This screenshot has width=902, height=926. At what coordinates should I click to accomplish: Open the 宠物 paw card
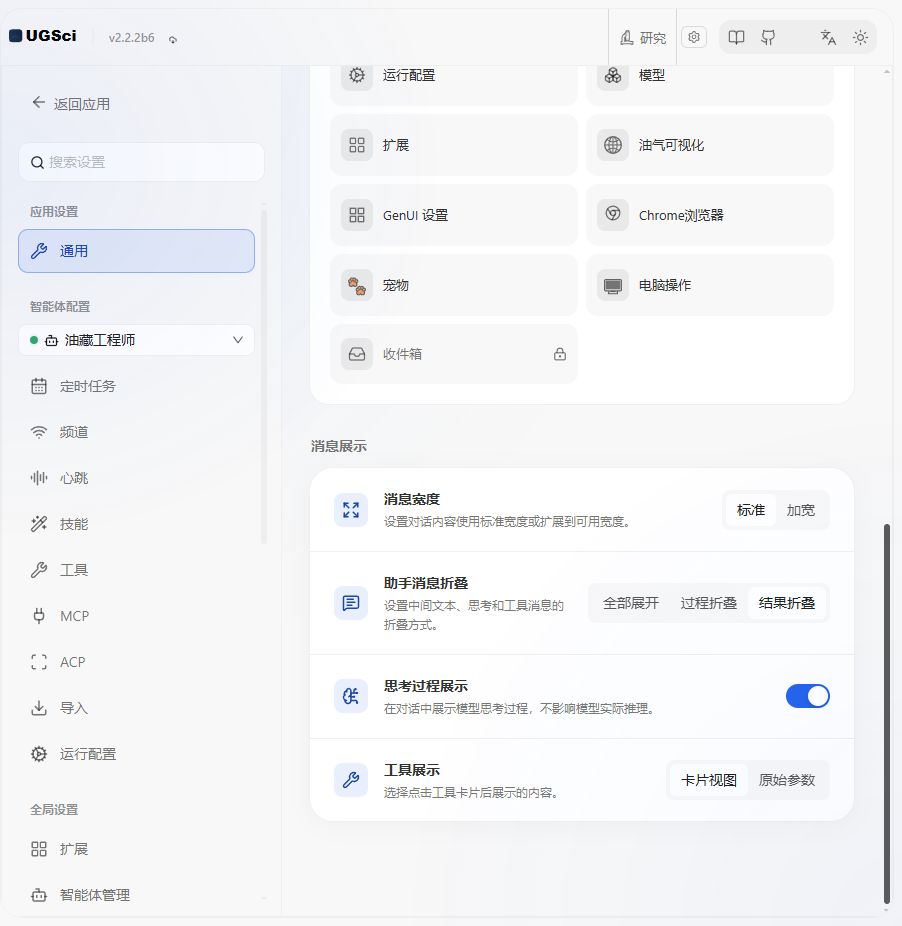(x=454, y=285)
